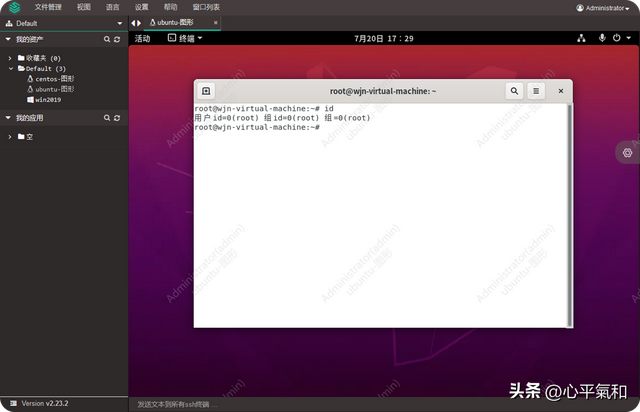Expand the 收藏夹 (0) folder
The width and height of the screenshot is (640, 412).
click(10, 58)
